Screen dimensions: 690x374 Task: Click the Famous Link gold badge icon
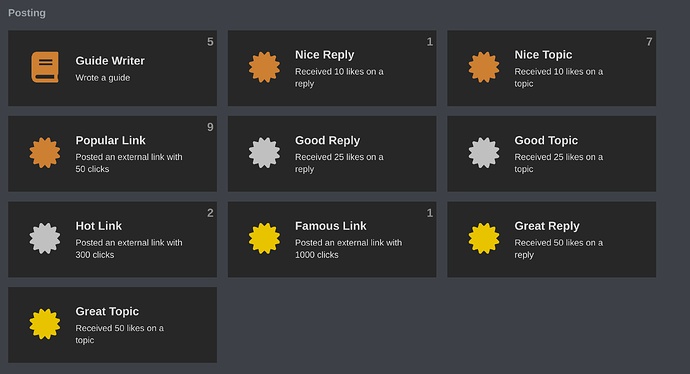click(264, 238)
